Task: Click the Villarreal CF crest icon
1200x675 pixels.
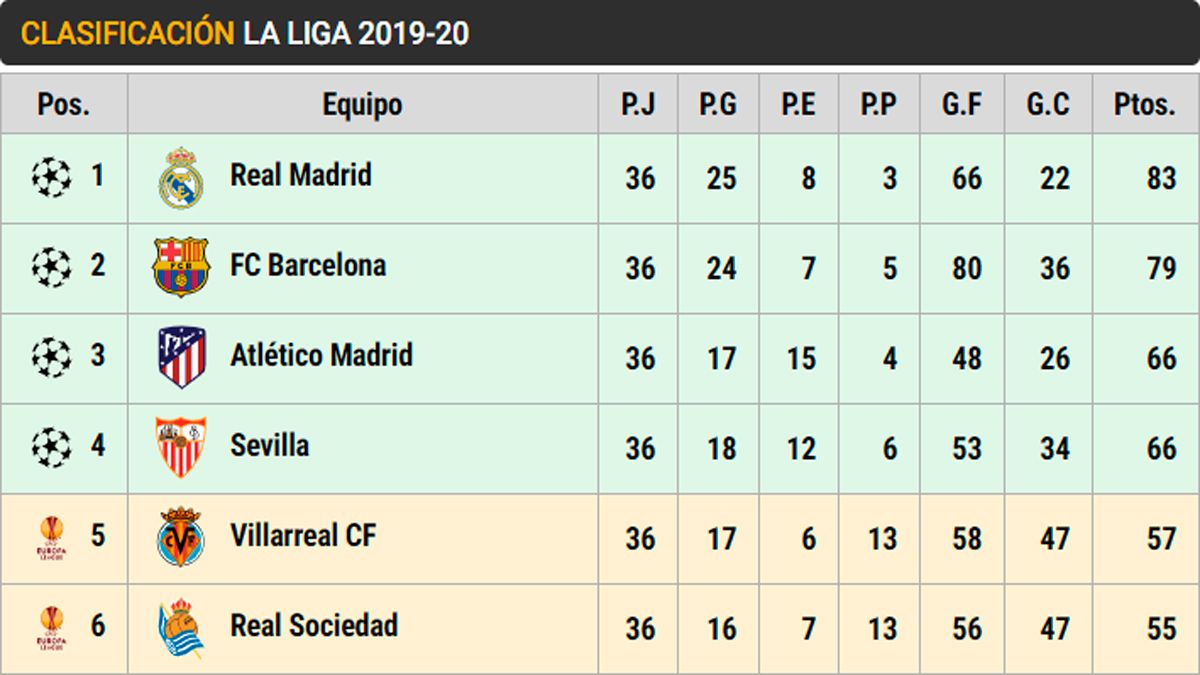Action: point(181,538)
